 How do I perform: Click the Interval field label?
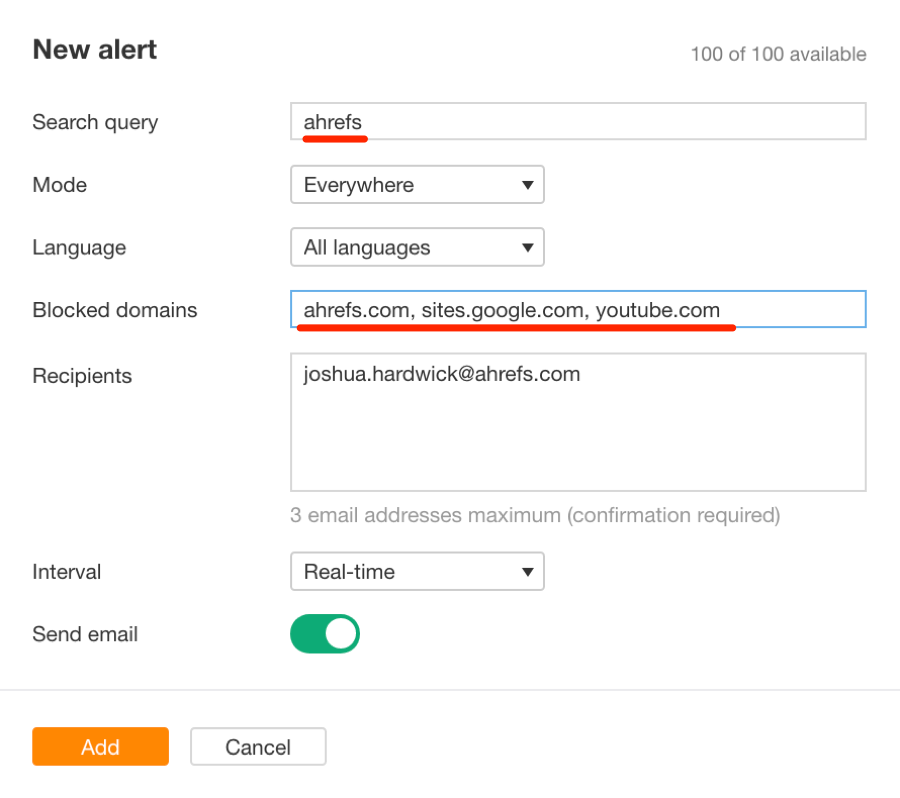click(x=67, y=572)
